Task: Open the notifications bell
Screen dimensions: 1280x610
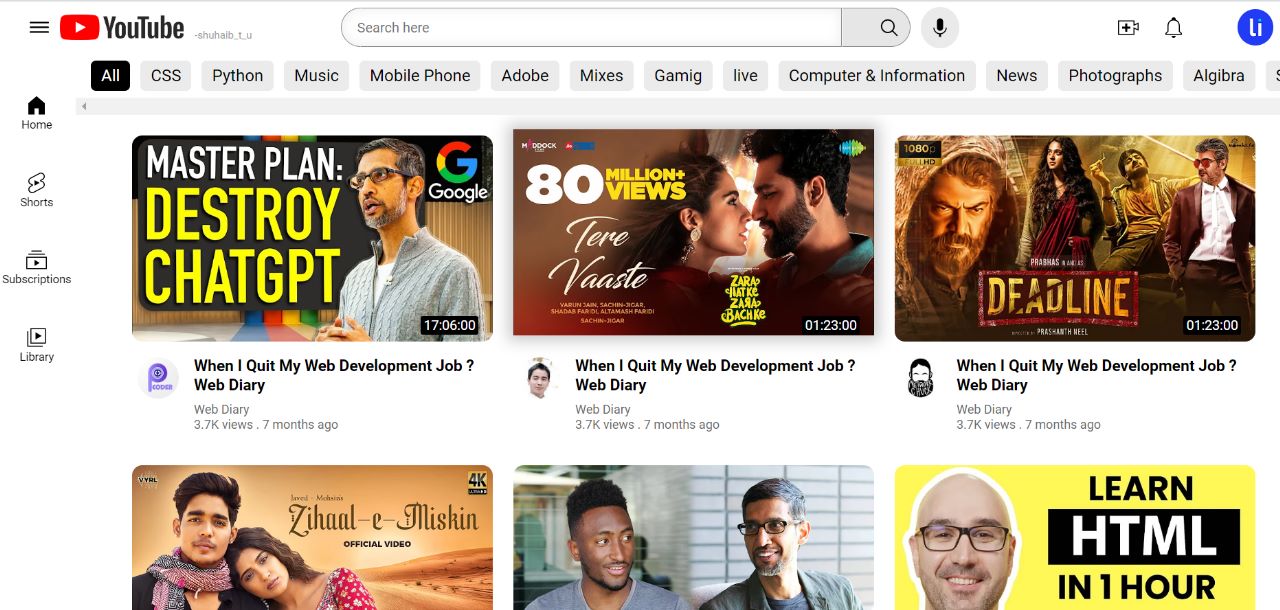Action: click(1174, 28)
